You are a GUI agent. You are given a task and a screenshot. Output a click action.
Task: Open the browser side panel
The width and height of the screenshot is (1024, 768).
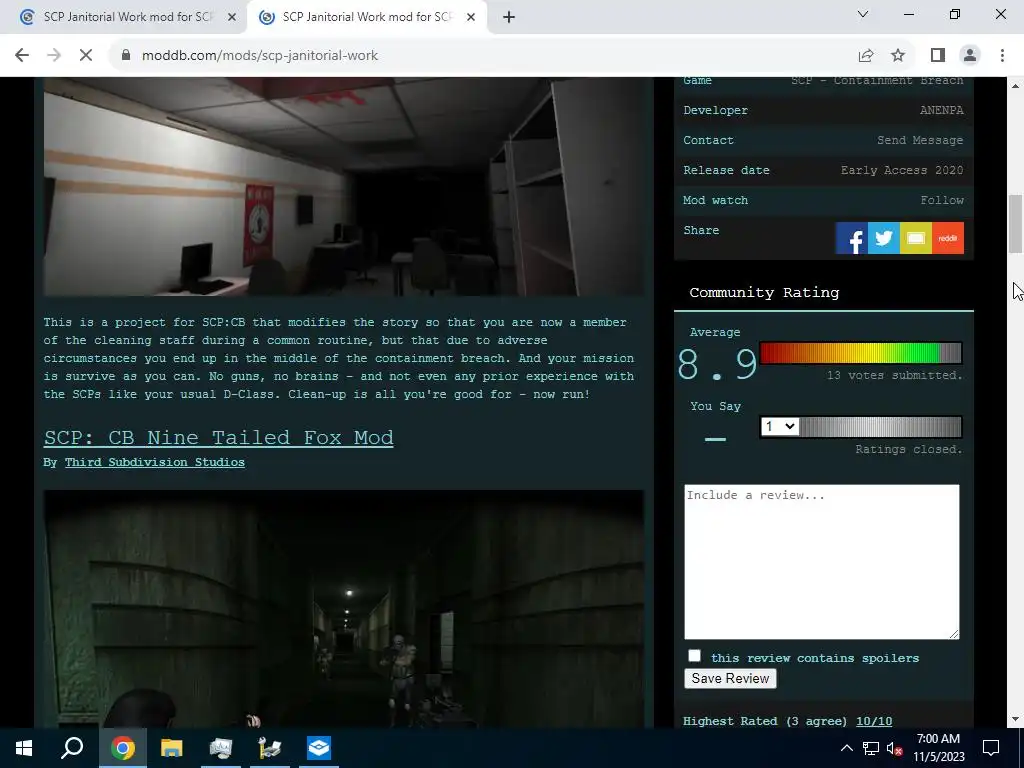pyautogui.click(x=938, y=56)
